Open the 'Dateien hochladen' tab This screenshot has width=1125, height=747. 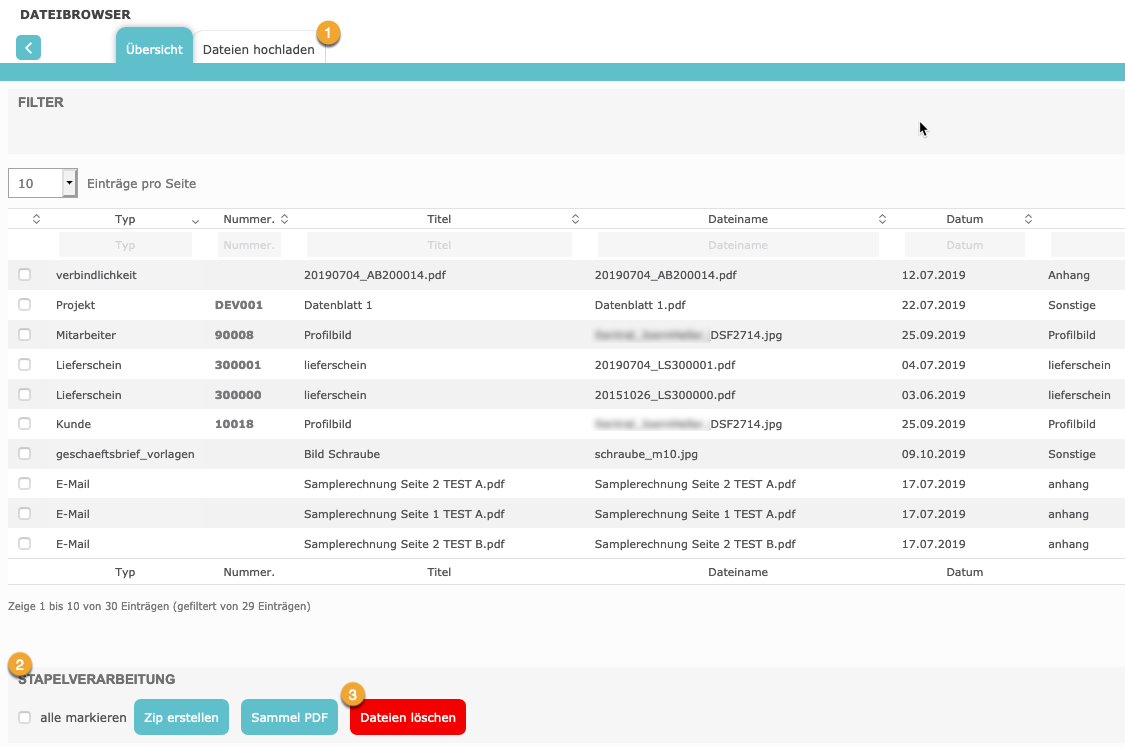tap(258, 49)
